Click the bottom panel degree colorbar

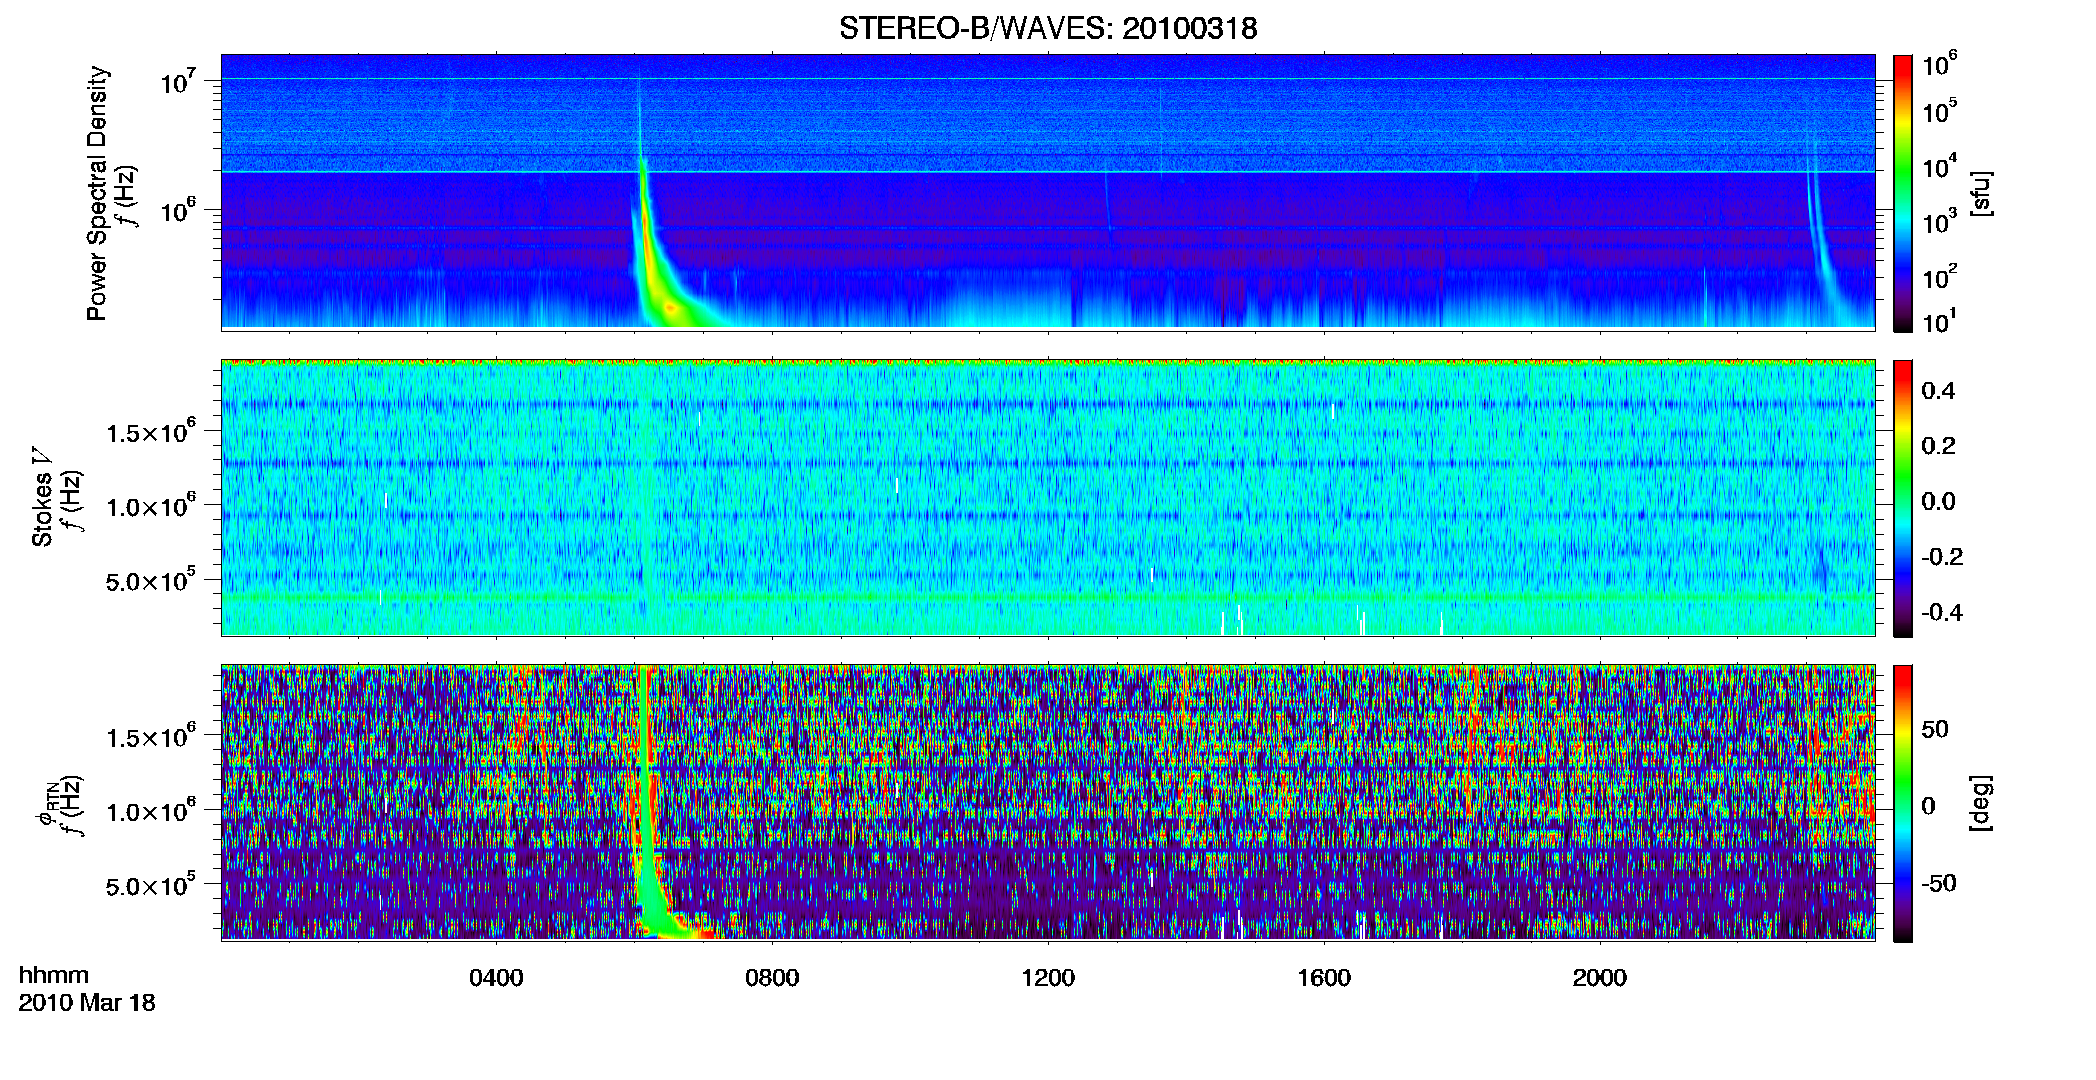tap(1903, 803)
